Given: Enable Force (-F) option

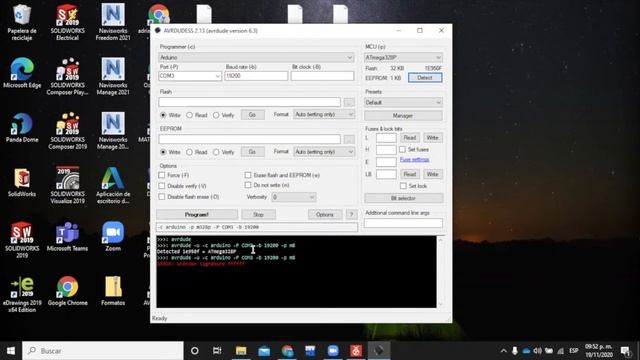Looking at the screenshot, I should pos(162,175).
